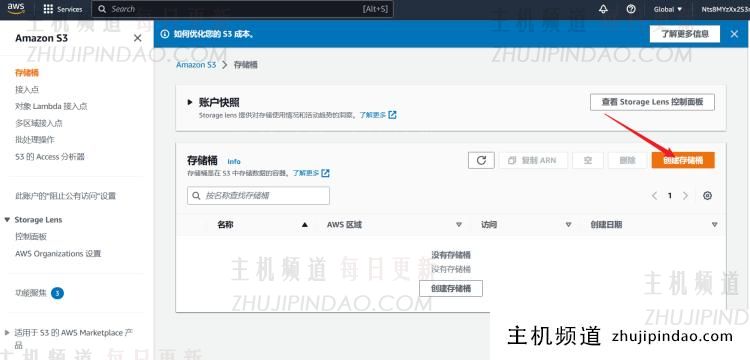This screenshot has height=360, width=750.
Task: Open 对象 Lambda 接入点 in sidebar
Action: [51, 106]
